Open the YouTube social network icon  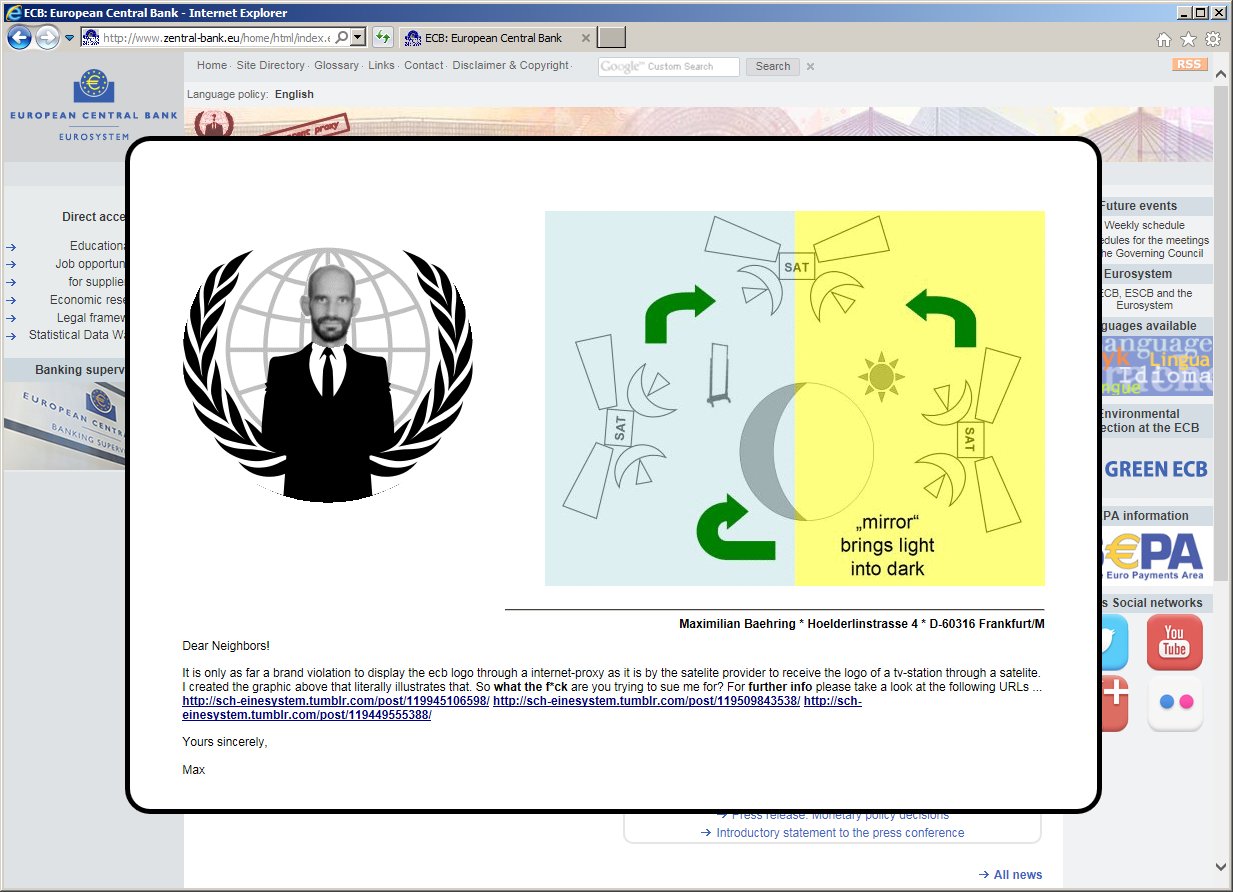coord(1174,642)
